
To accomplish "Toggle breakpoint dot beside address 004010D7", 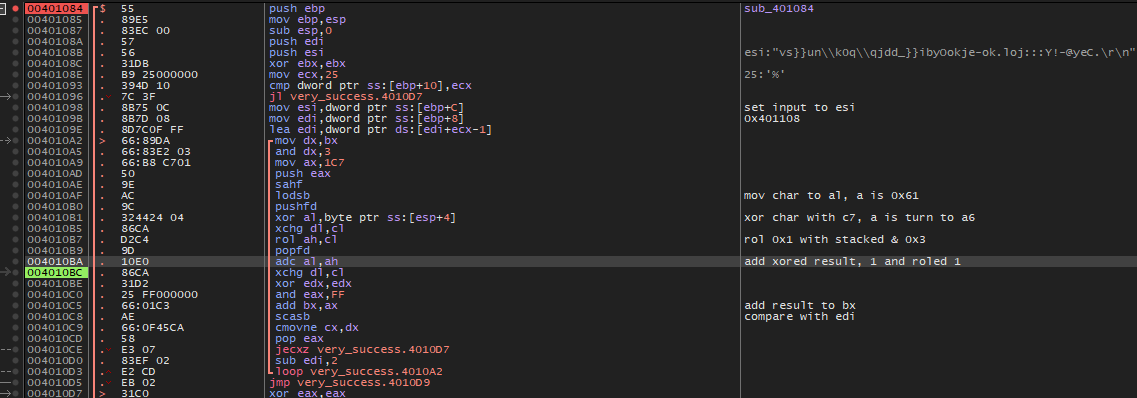I will (16, 393).
